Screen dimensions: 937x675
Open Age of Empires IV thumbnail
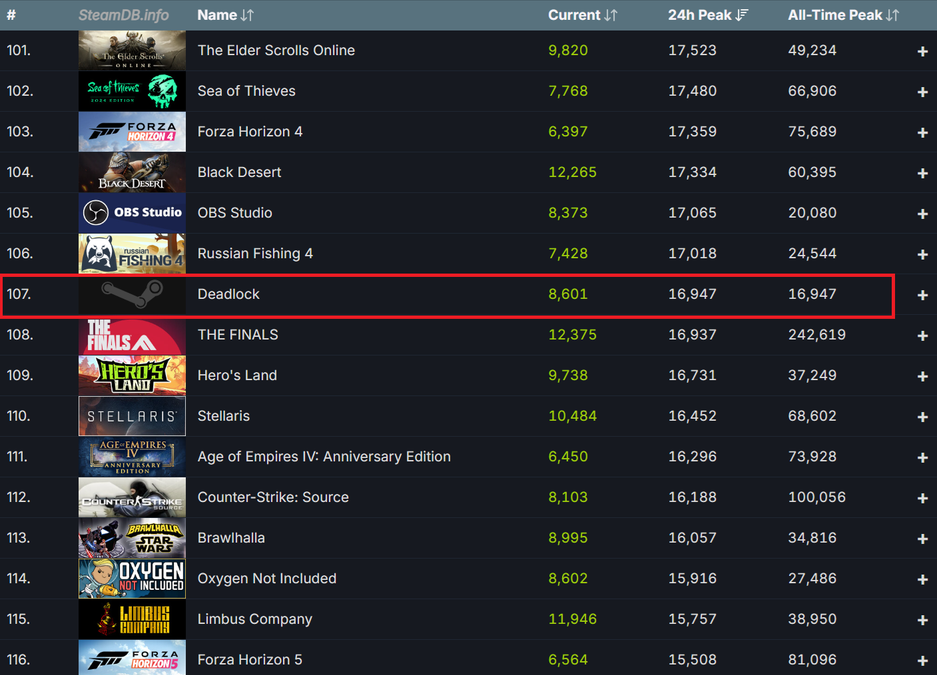coord(132,456)
